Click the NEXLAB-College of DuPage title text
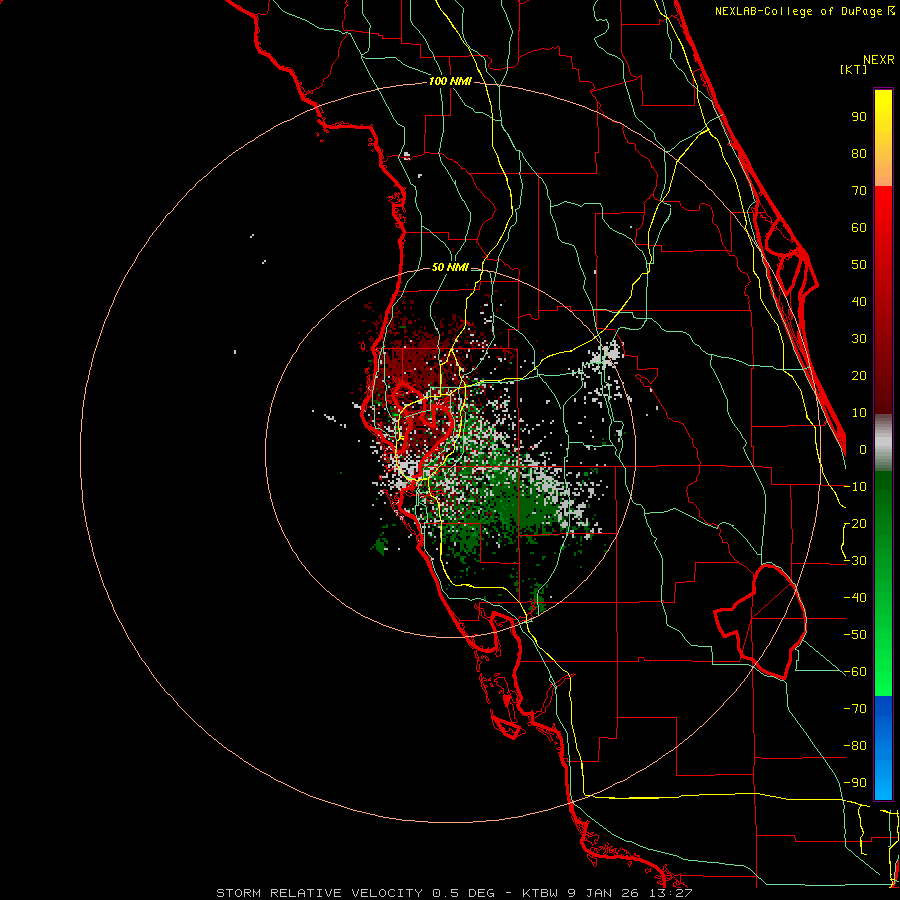This screenshot has height=900, width=900. point(800,11)
